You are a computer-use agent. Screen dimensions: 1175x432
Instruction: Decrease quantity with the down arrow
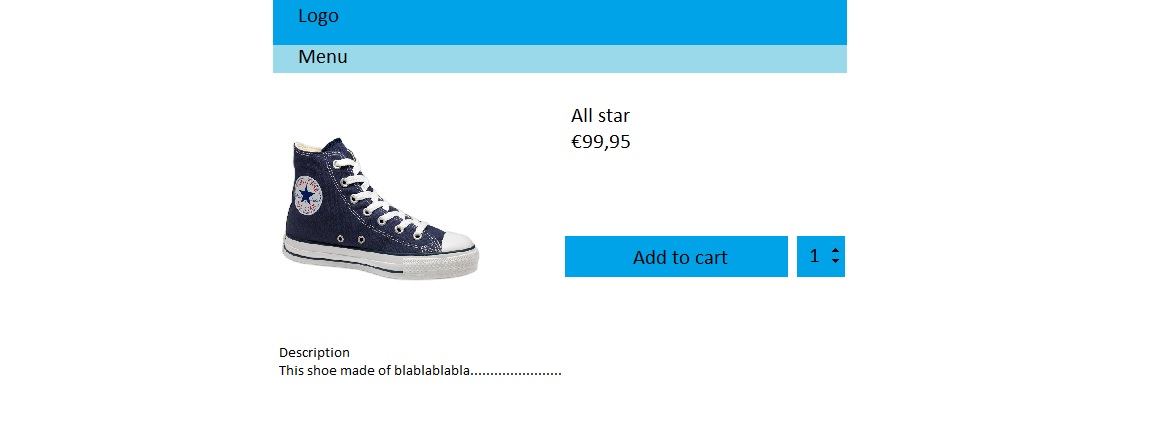tap(835, 264)
